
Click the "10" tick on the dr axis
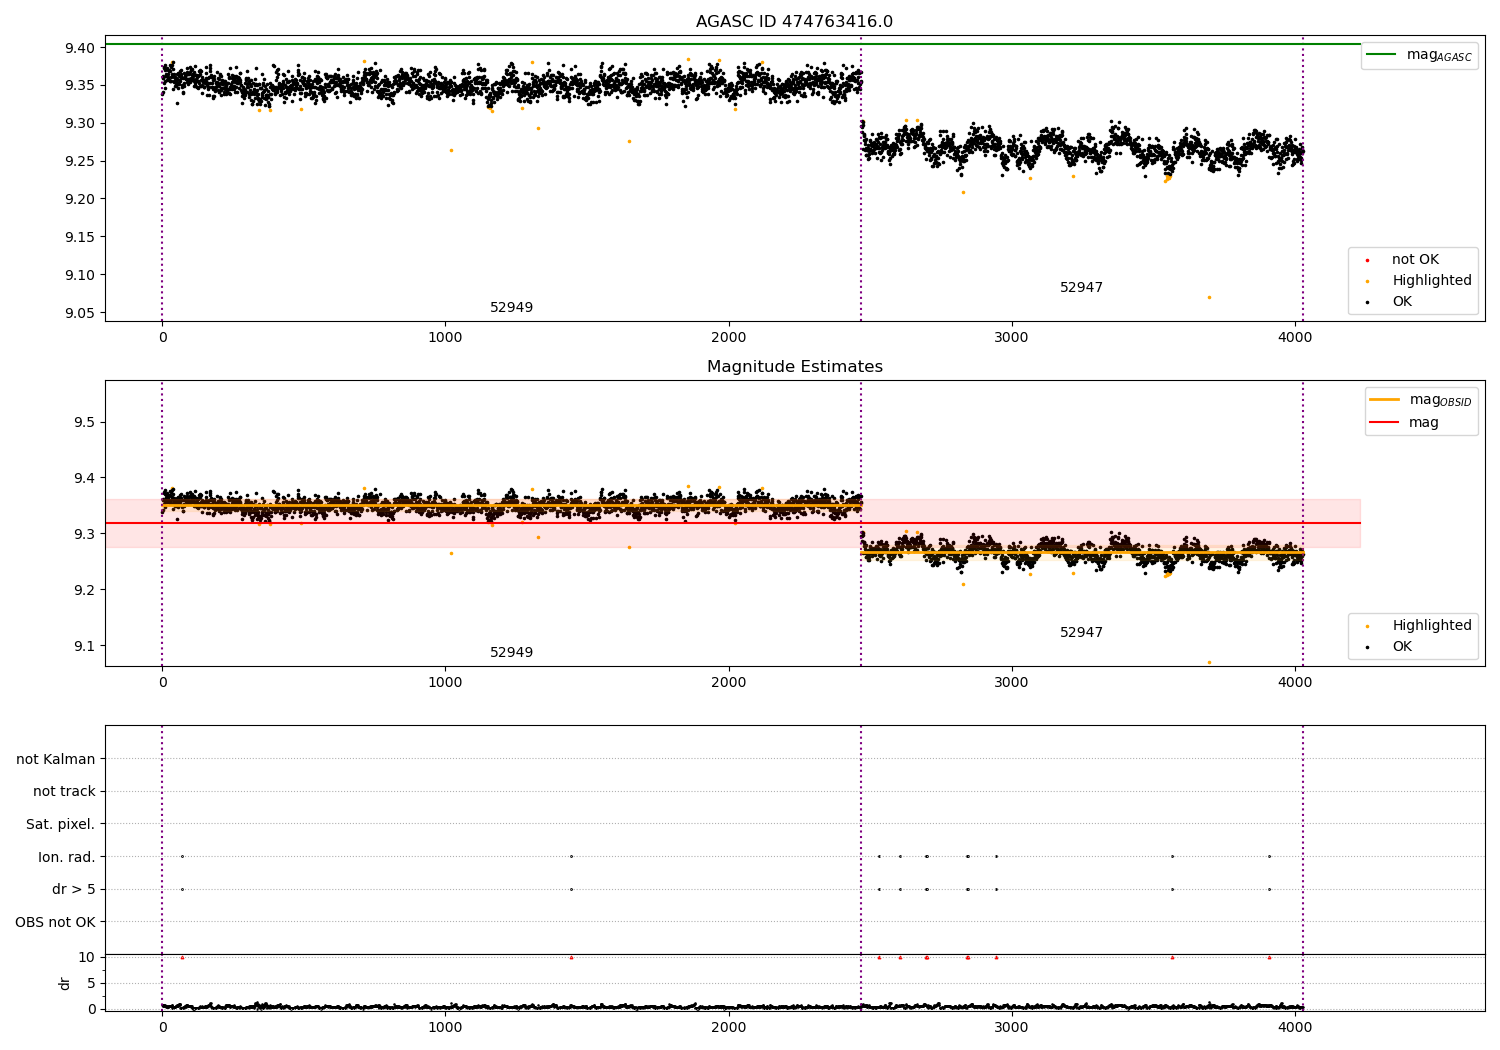[87, 958]
